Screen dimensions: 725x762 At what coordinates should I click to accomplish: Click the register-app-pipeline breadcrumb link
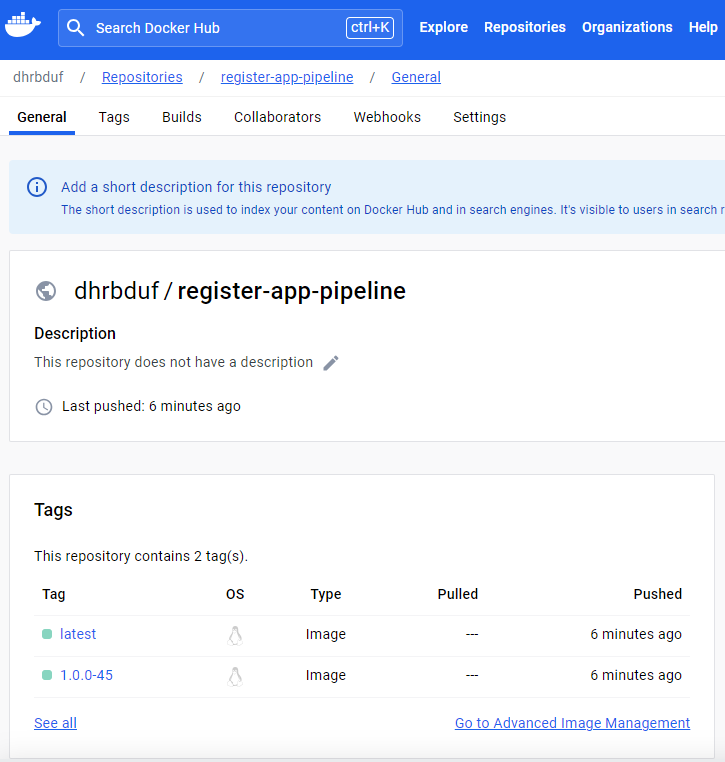pyautogui.click(x=287, y=77)
